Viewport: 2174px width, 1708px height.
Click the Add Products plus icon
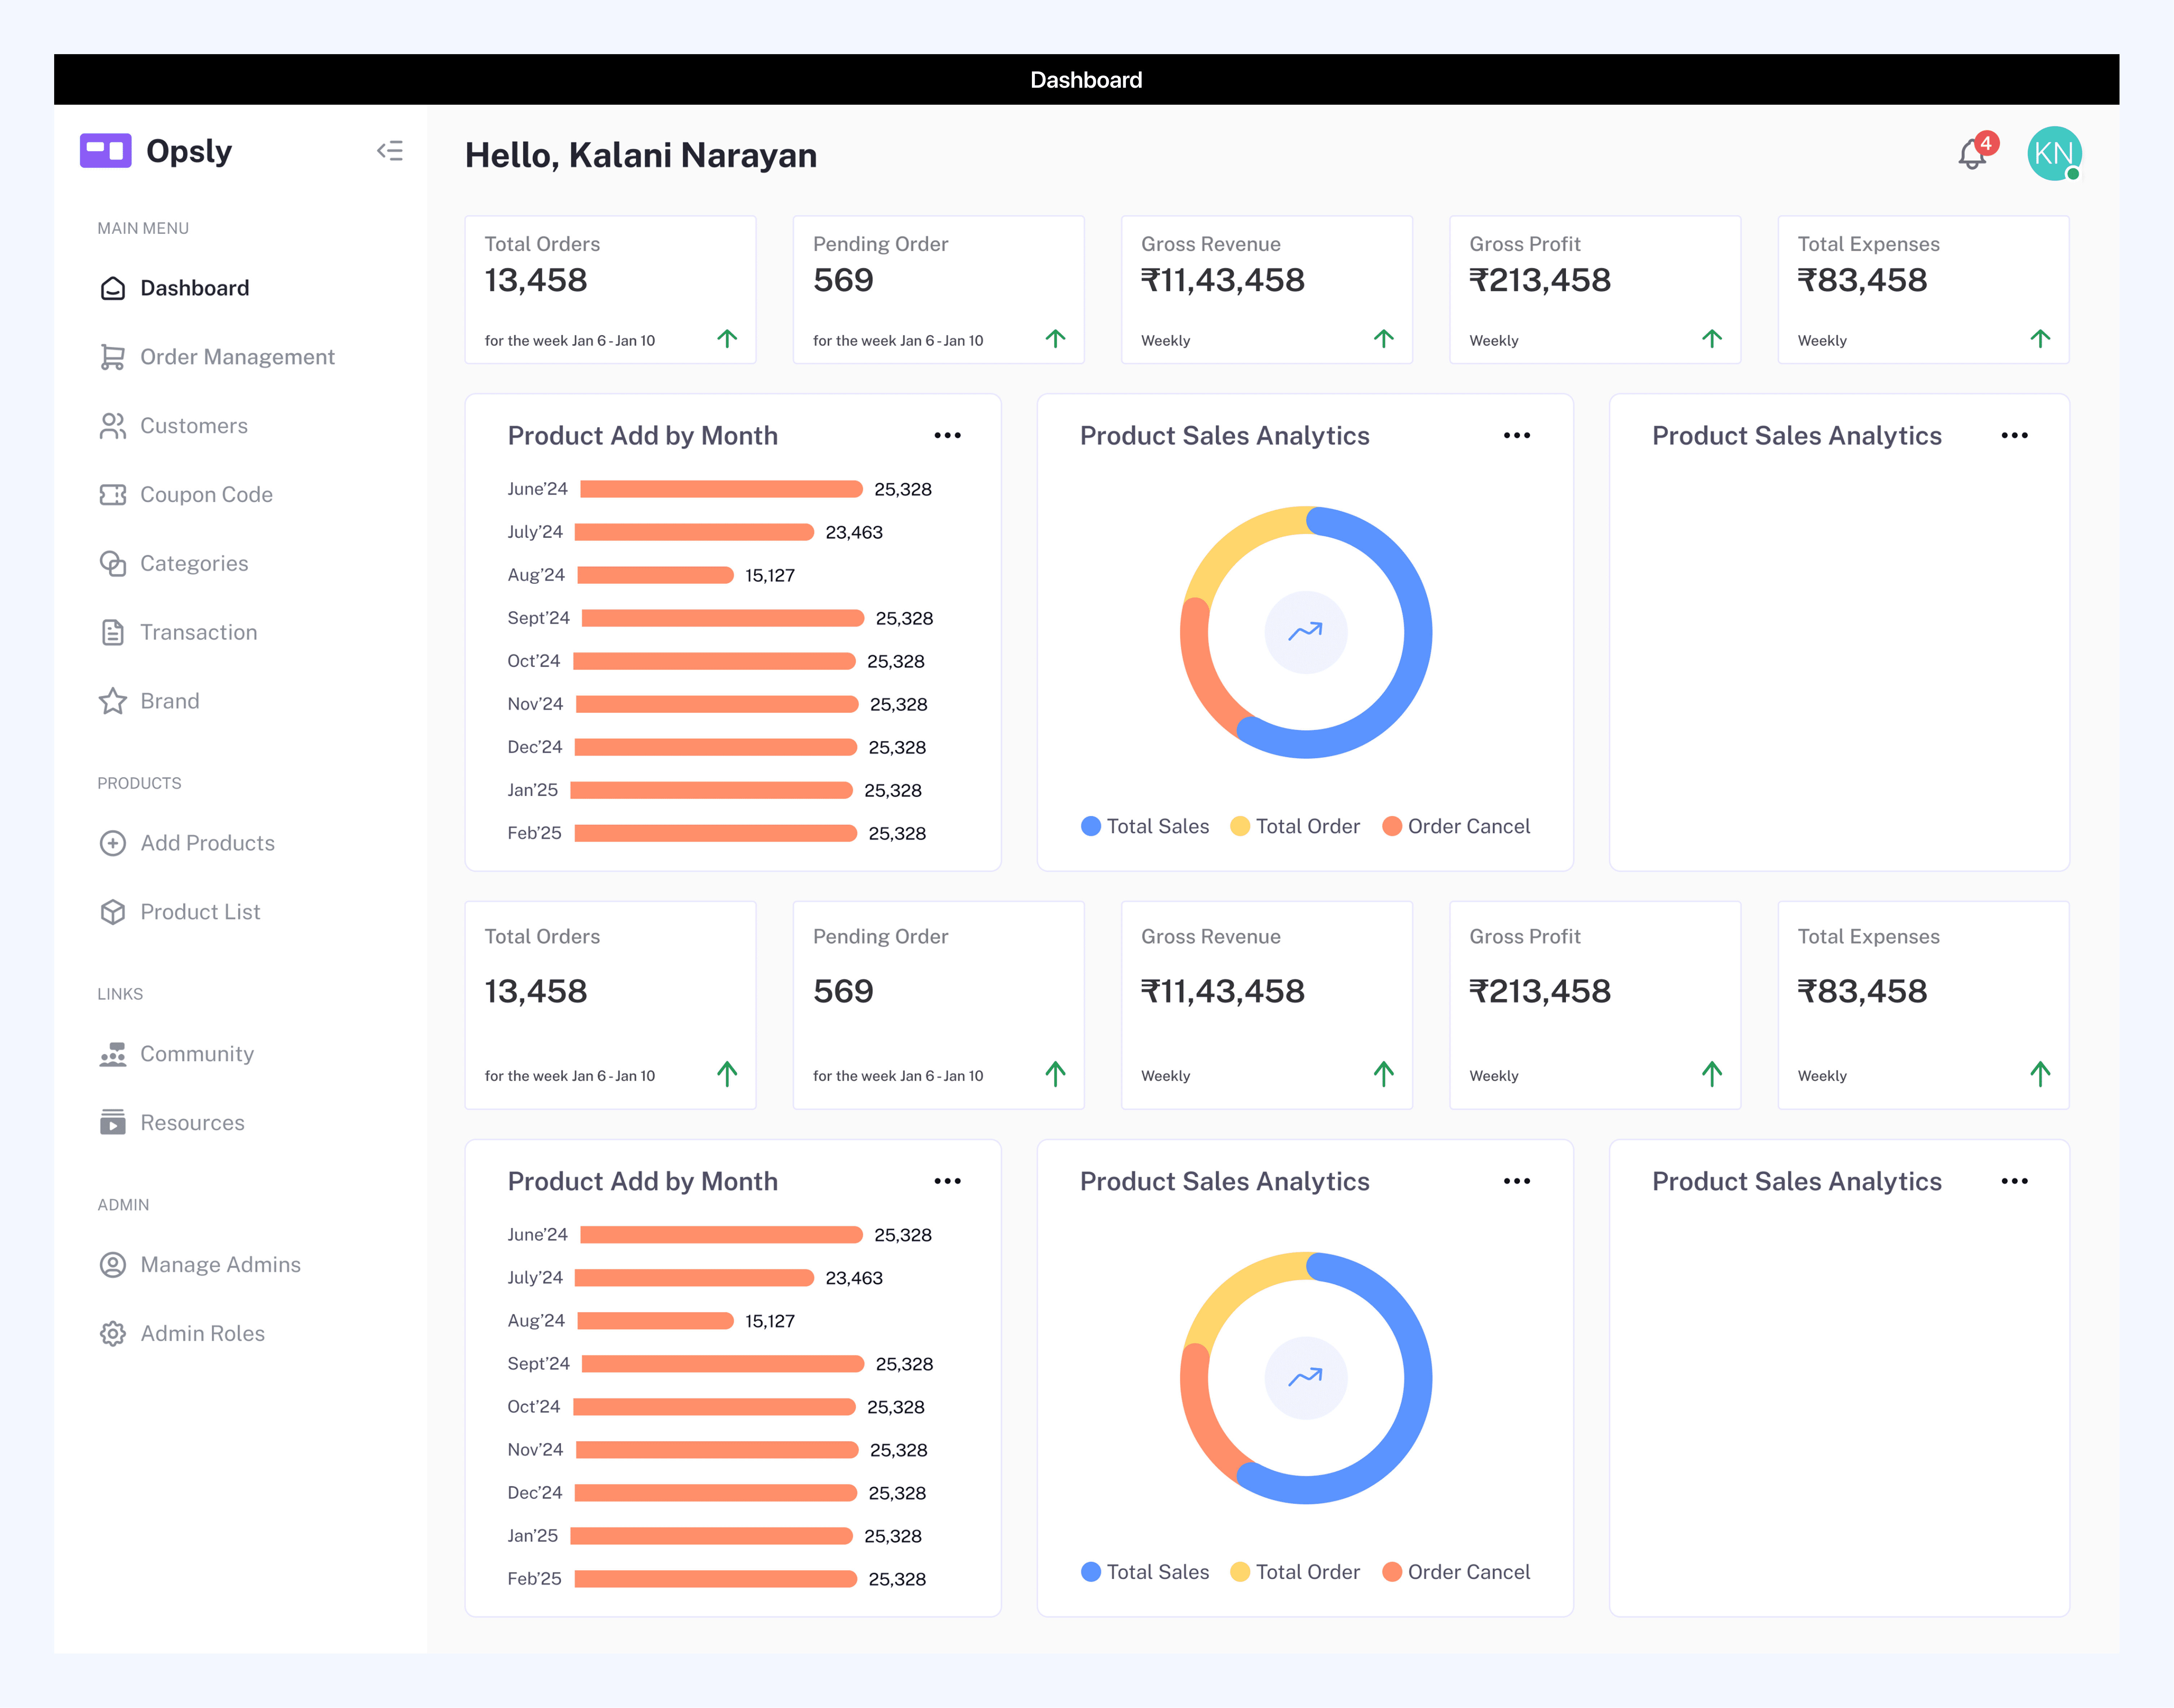click(113, 843)
